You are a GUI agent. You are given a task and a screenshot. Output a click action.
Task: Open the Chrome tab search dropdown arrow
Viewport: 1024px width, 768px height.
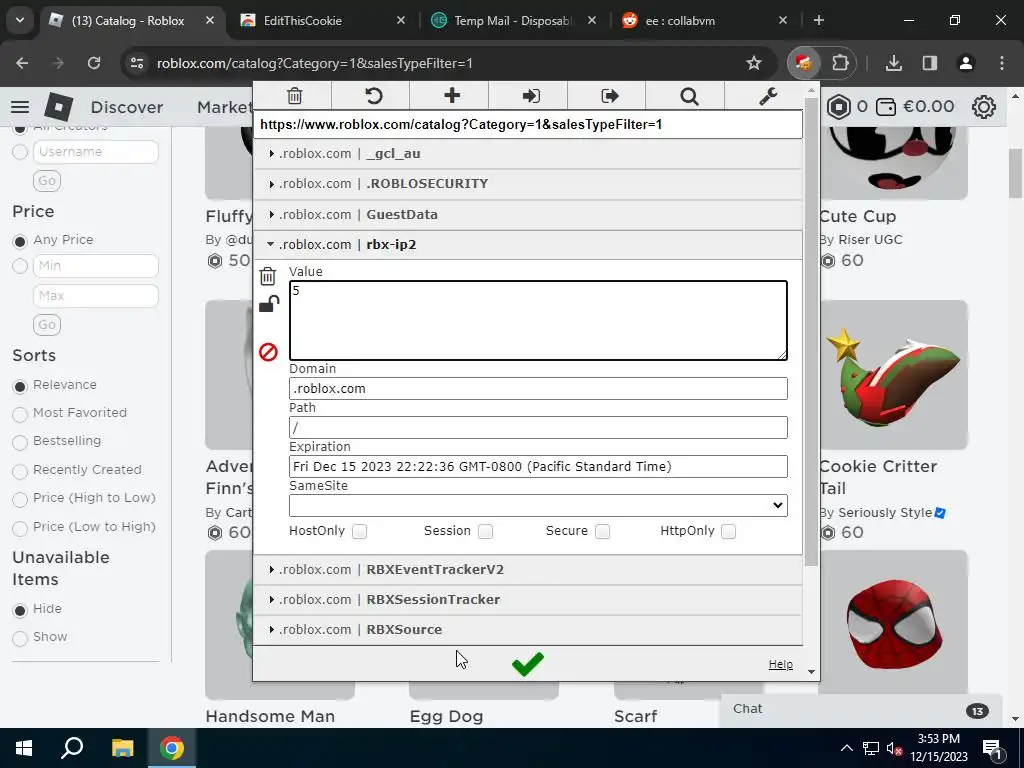(x=20, y=20)
